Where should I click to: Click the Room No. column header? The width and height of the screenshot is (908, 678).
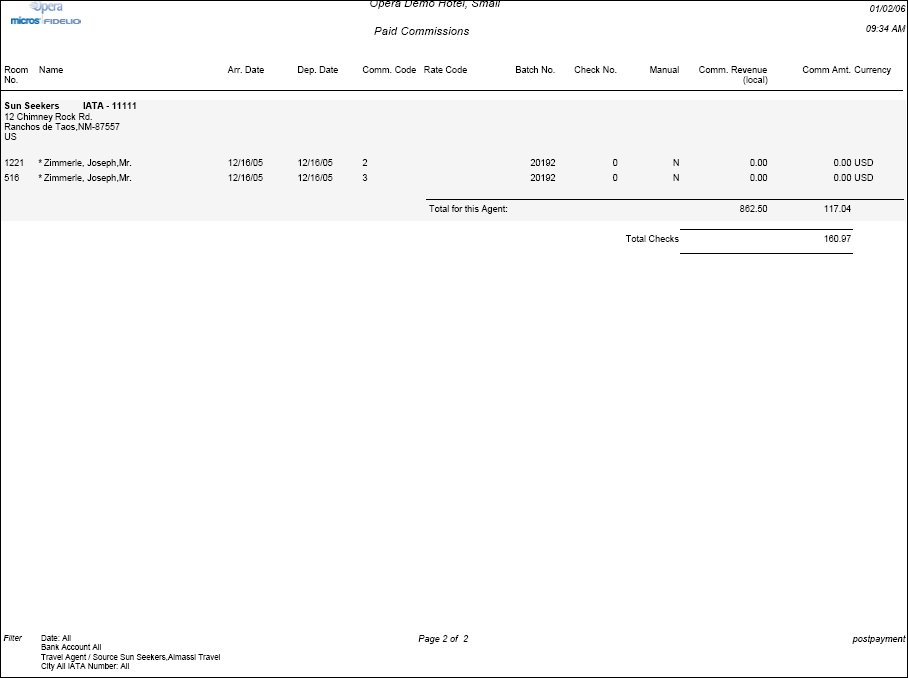tap(16, 75)
